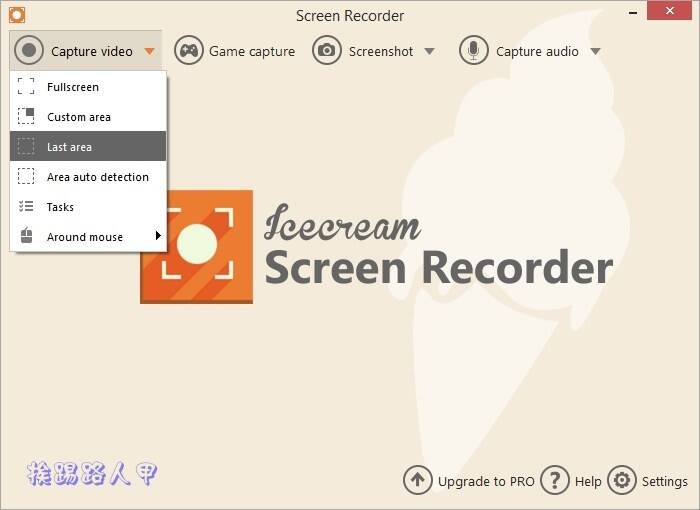Screen dimensions: 700x510
Task: Select Area auto detection option
Action: coord(88,176)
